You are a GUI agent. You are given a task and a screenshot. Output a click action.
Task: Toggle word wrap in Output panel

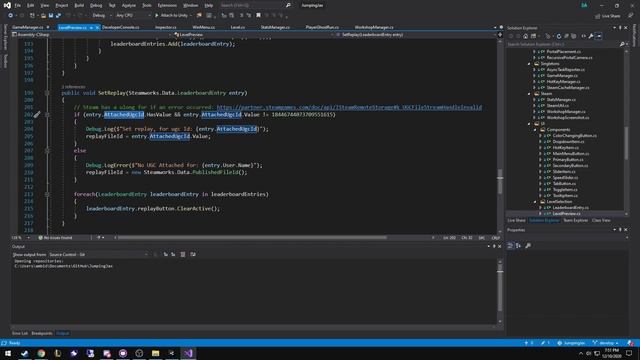pos(193,254)
